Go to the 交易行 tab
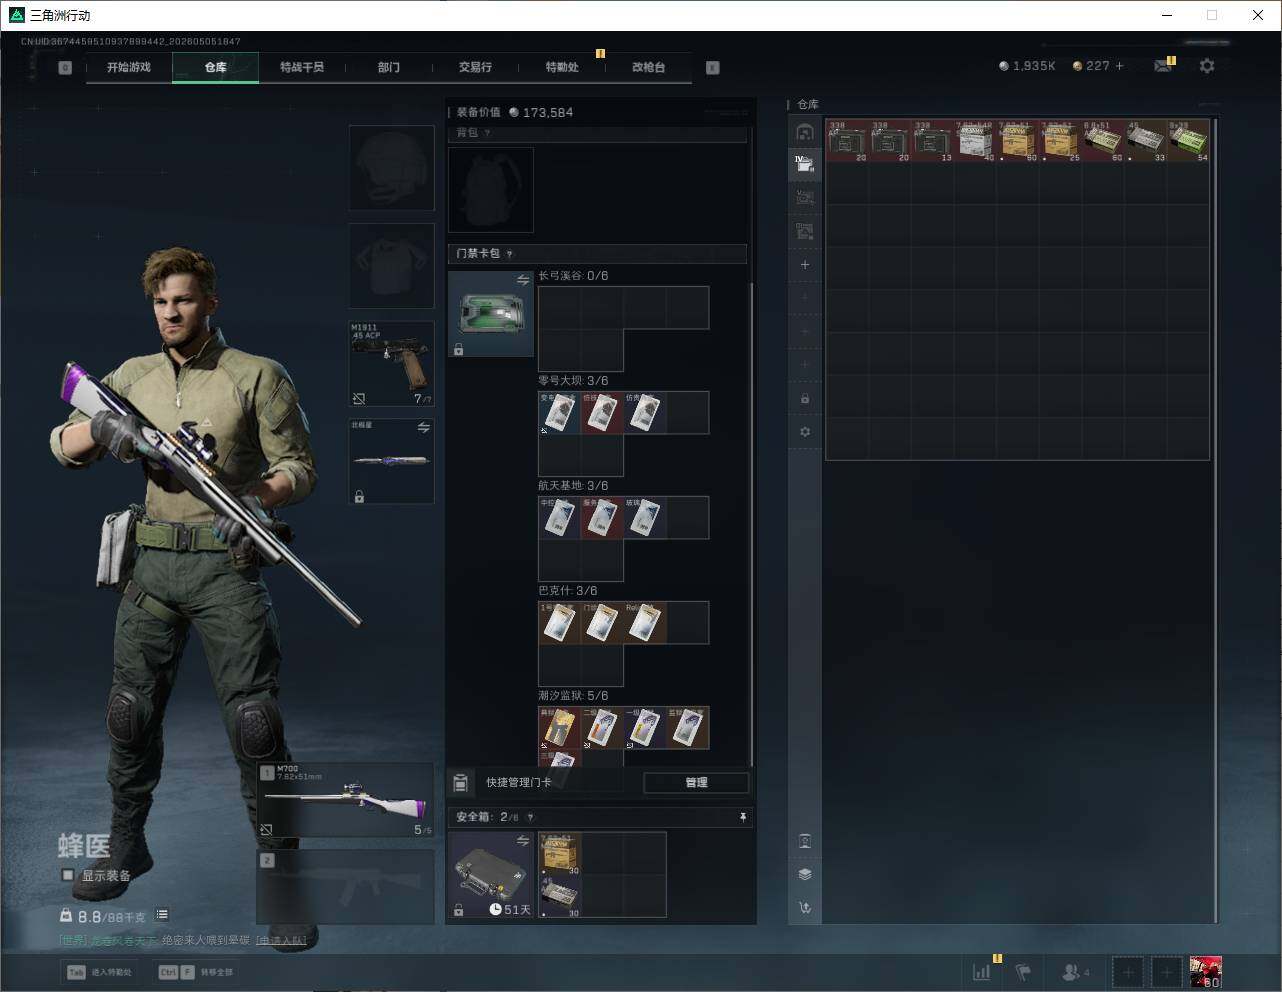Screen dimensions: 1282x992 click(475, 67)
